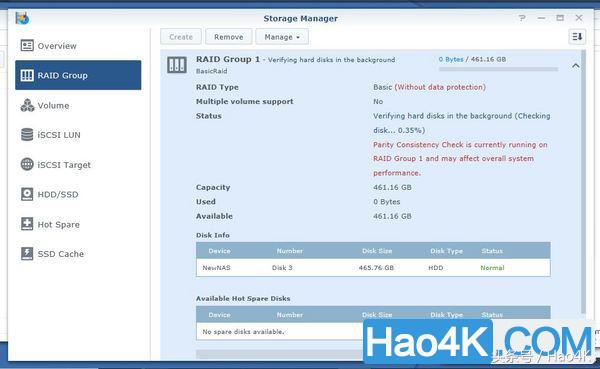Screen dimensions: 600x369
Task: Click the iSCSI Target globe icon
Action: pyautogui.click(x=27, y=164)
